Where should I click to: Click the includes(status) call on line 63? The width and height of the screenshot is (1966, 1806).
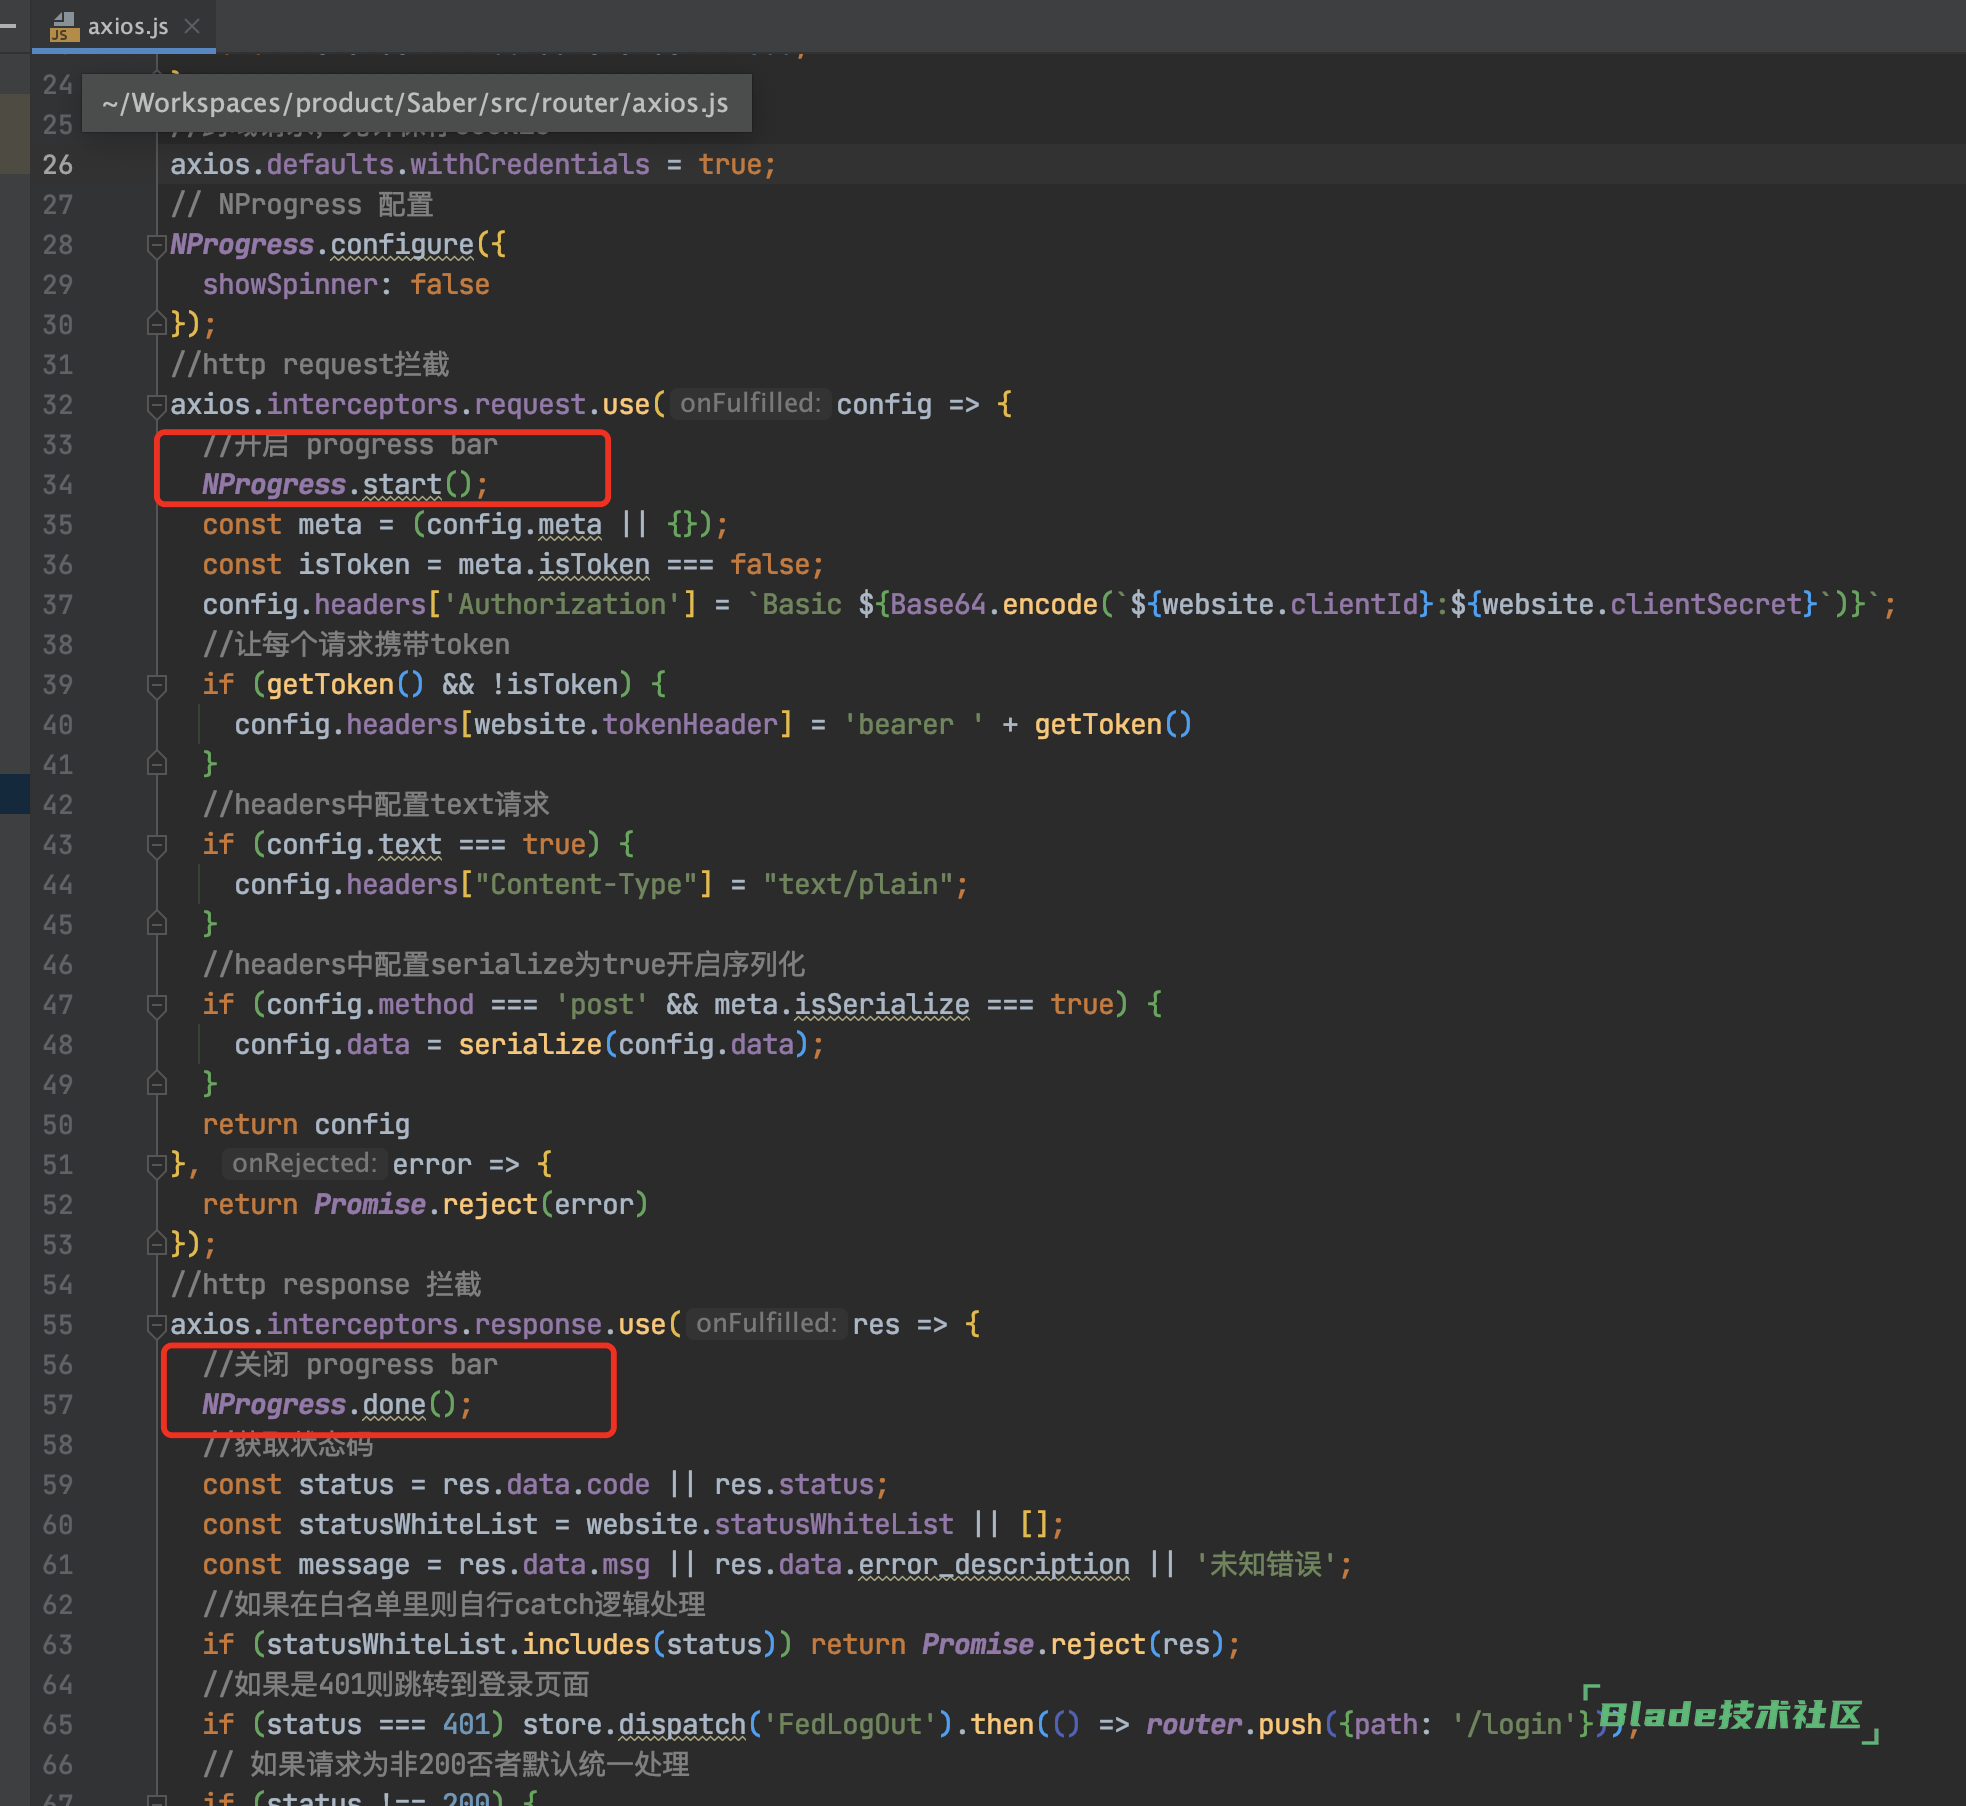coord(649,1644)
